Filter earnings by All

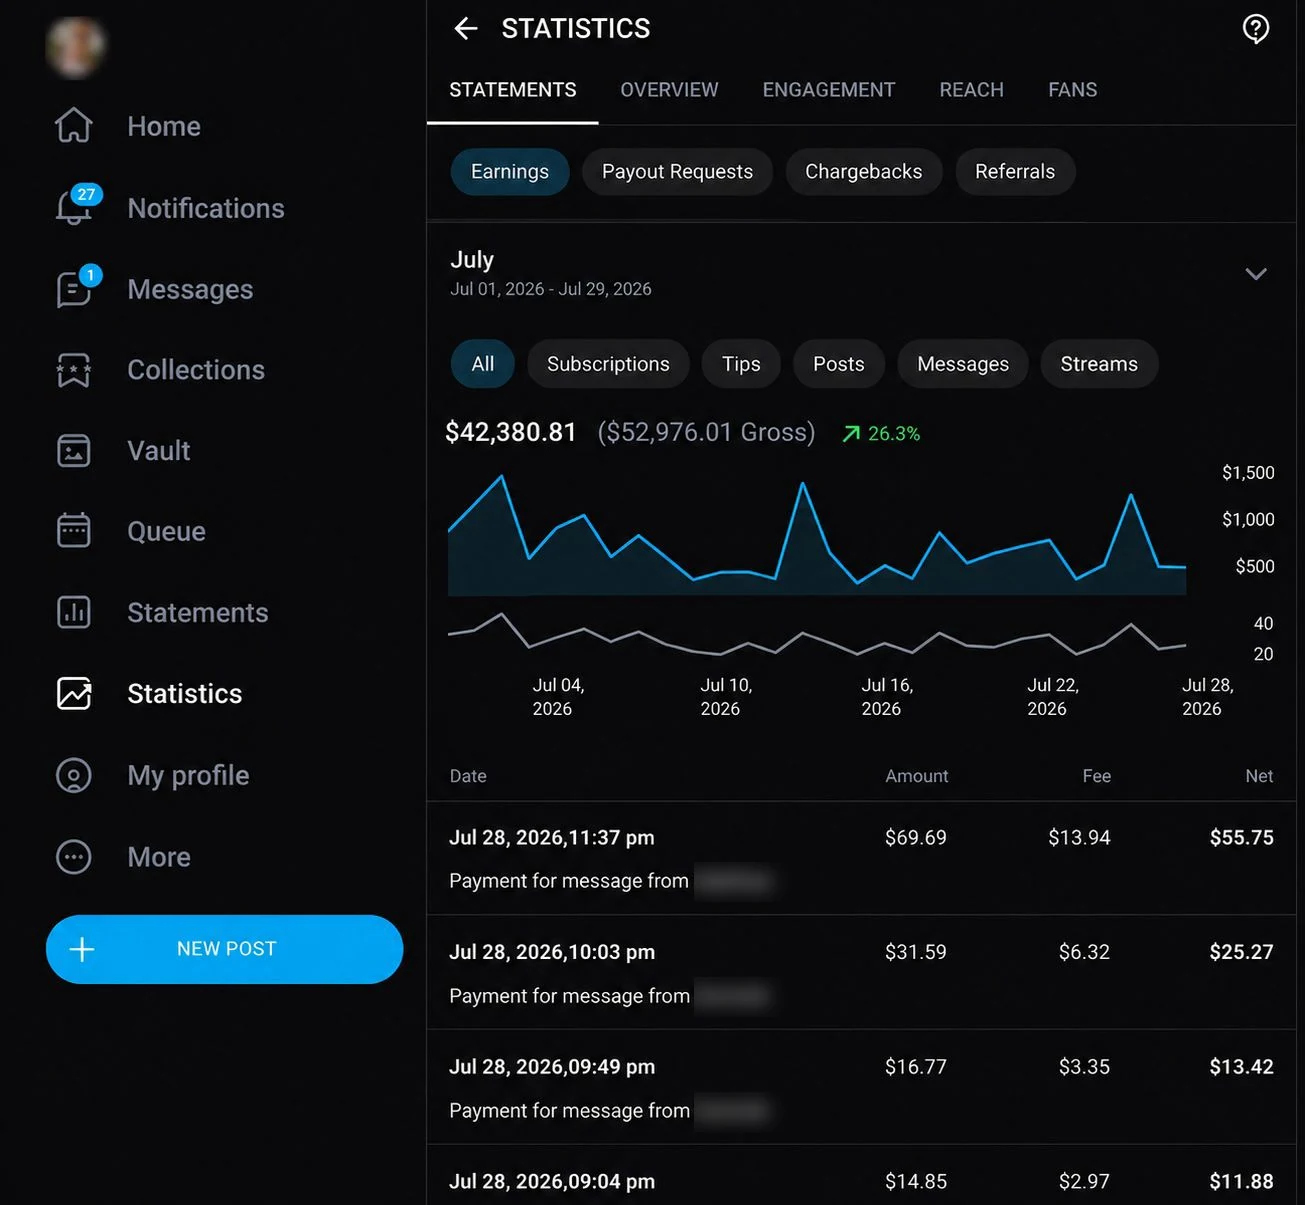pyautogui.click(x=483, y=364)
